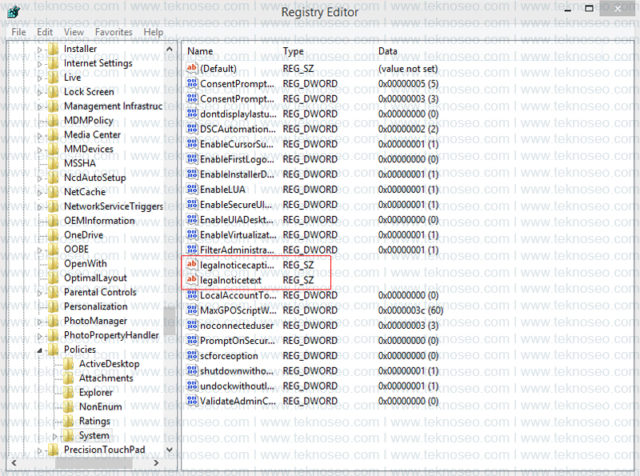
Task: Click the legalnoticecaption string value icon
Action: [x=192, y=265]
